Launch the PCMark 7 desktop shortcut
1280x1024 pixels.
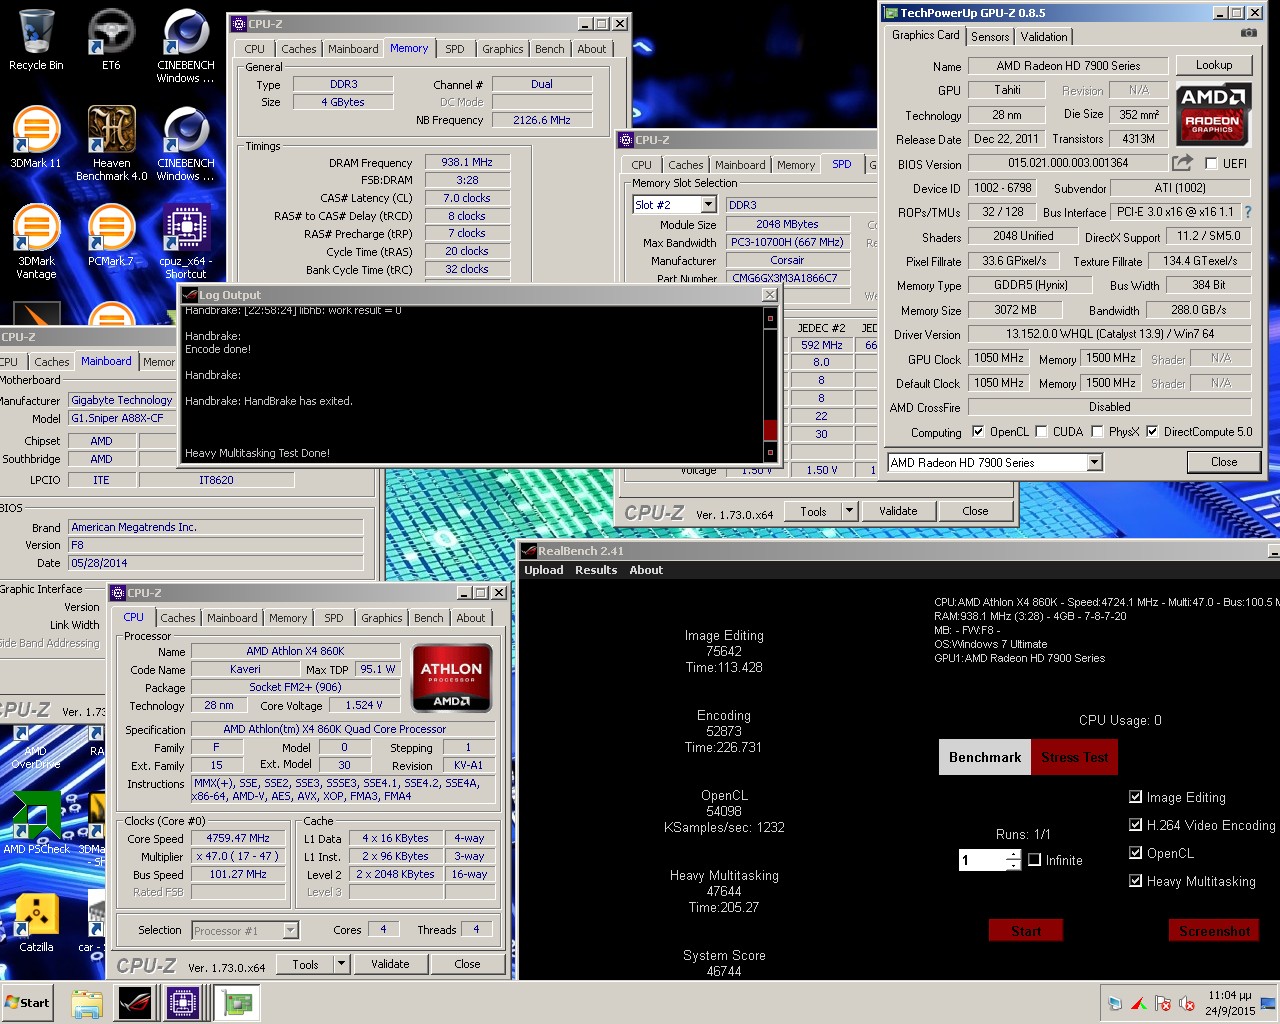pyautogui.click(x=111, y=236)
